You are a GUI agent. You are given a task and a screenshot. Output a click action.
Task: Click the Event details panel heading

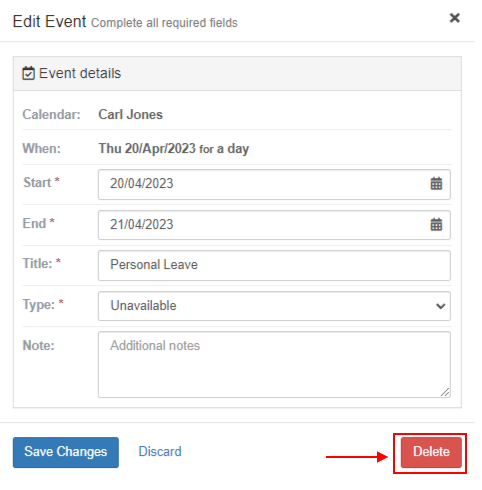pyautogui.click(x=80, y=73)
